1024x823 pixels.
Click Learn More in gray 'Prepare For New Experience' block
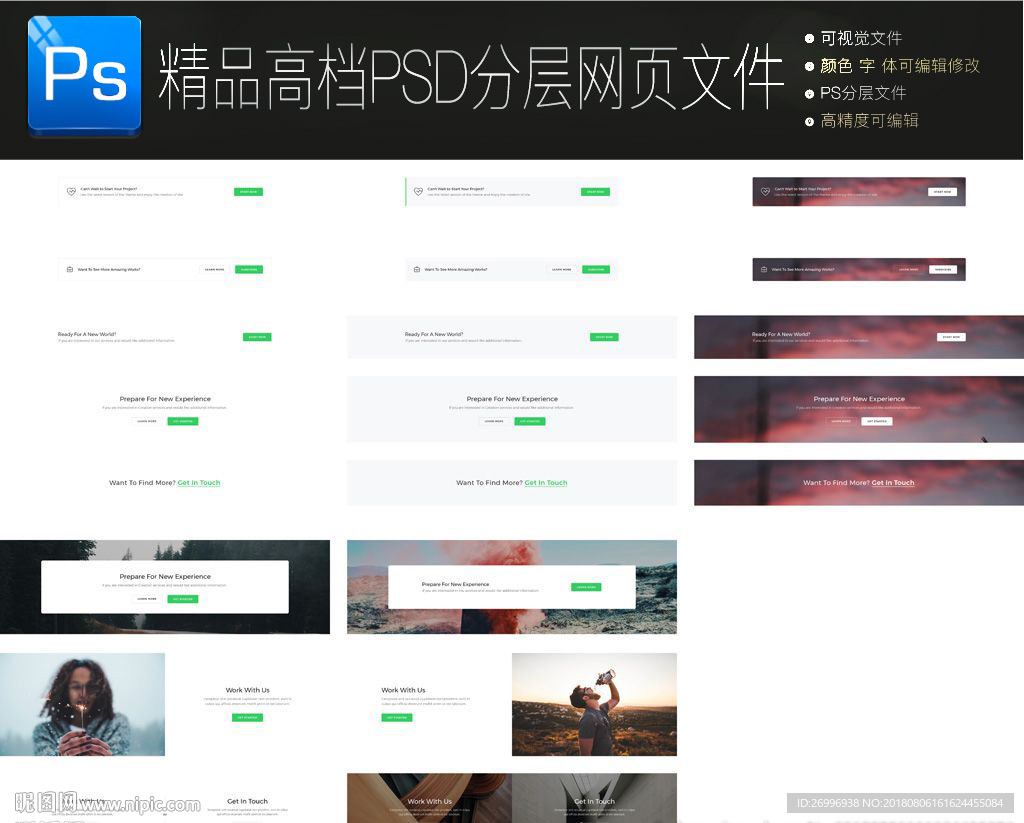pyautogui.click(x=494, y=421)
